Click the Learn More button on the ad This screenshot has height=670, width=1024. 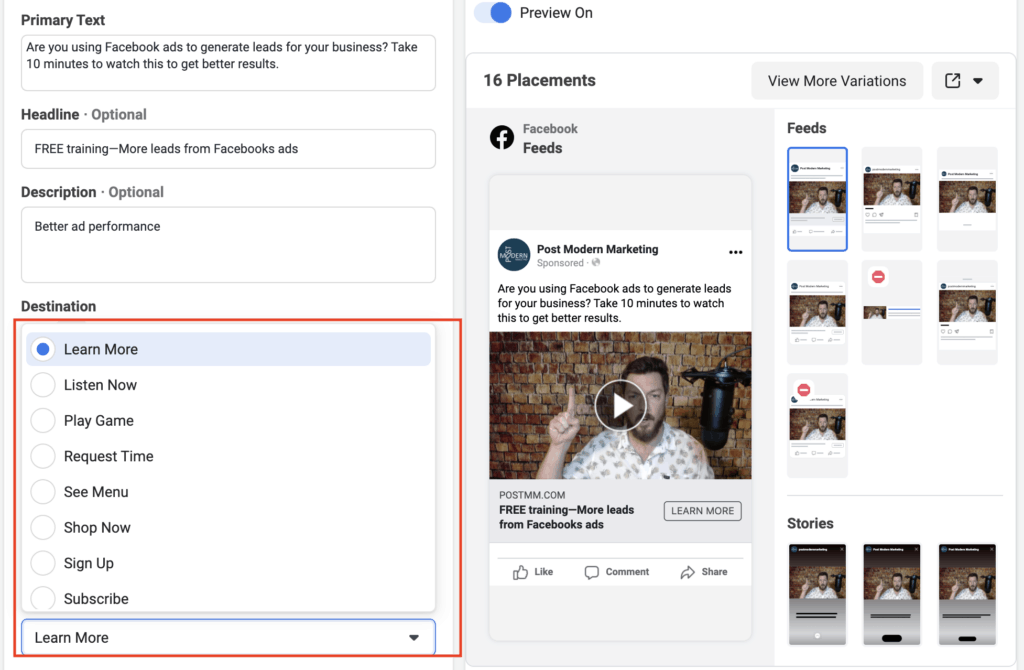coord(702,510)
